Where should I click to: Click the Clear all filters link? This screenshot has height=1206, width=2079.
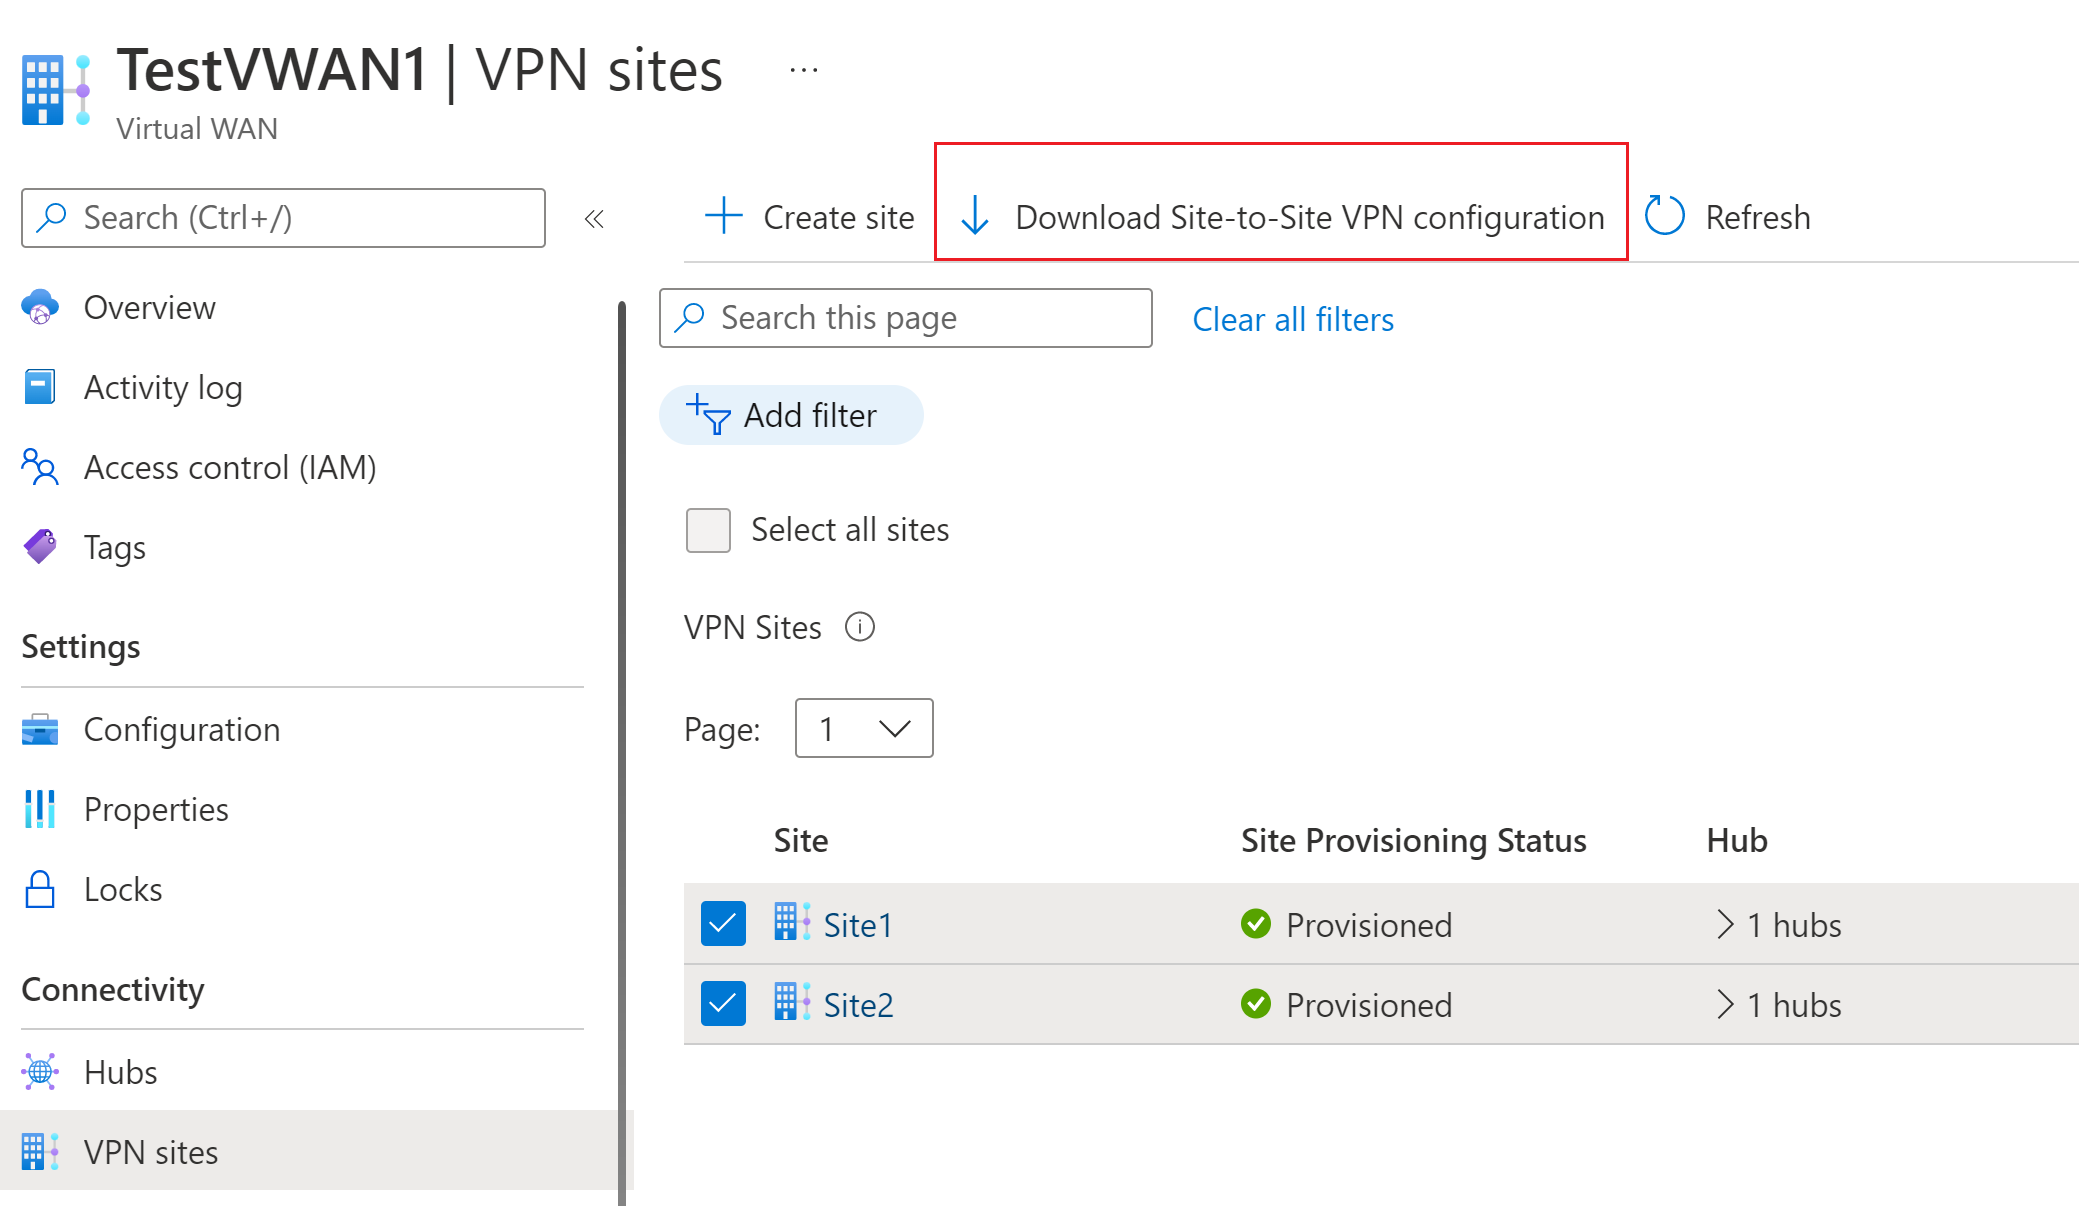1292,320
